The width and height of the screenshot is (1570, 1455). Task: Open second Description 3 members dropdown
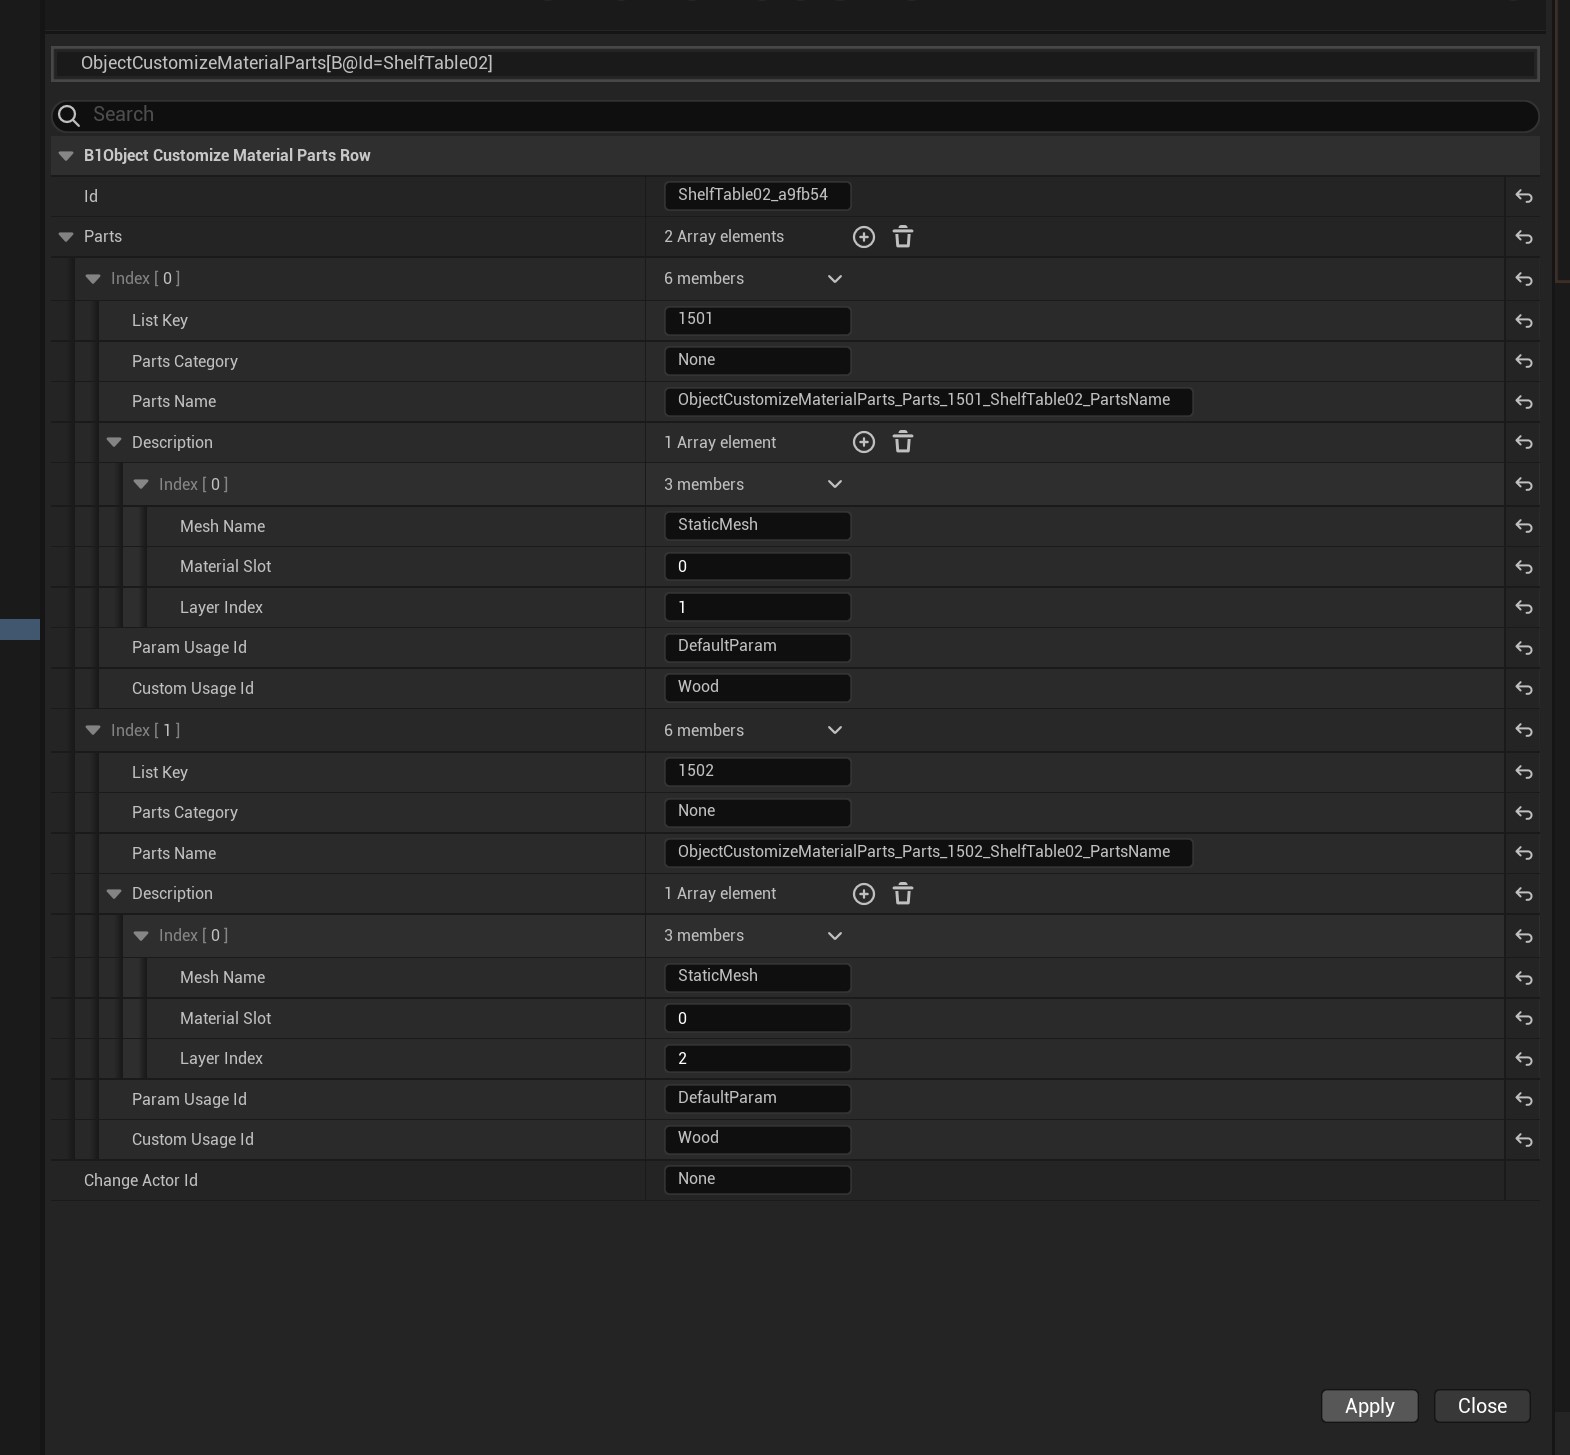coord(835,936)
